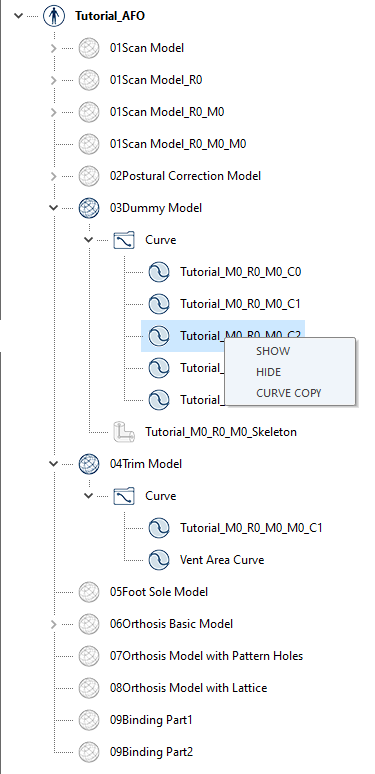Click the skeleton pipe icon for Tutorial_M0_R0_M0_Skeleton

click(124, 432)
